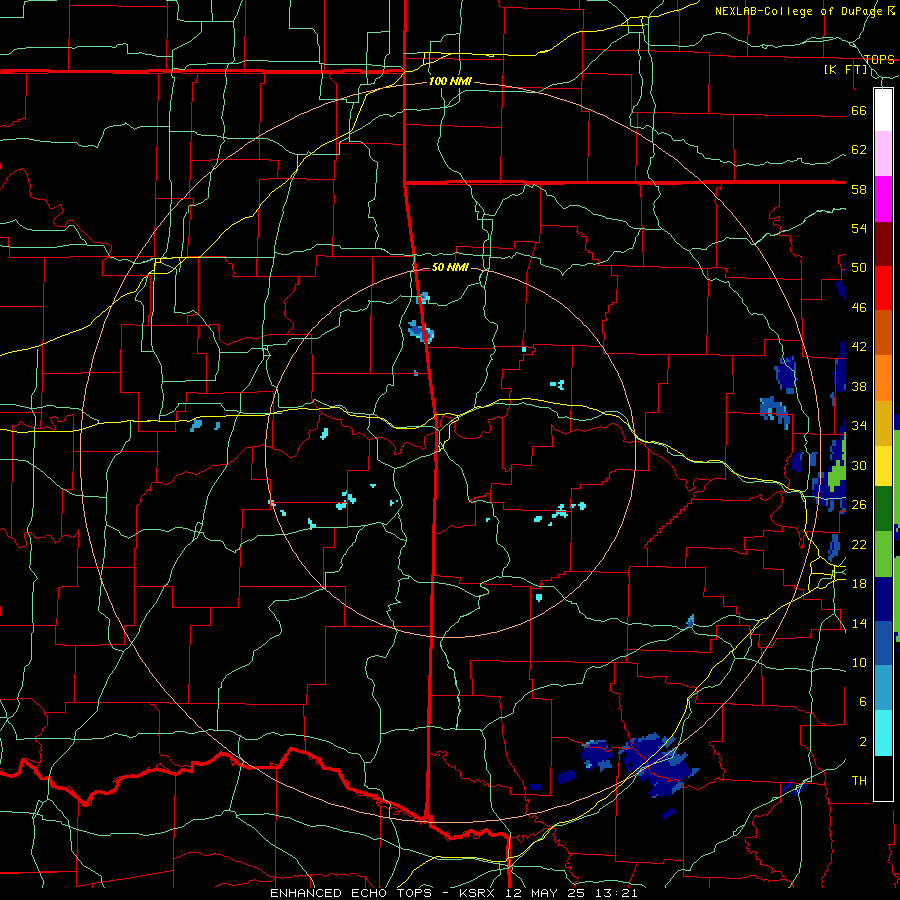Click the 'NEXLAB-College of DuPage' credit text

(798, 11)
